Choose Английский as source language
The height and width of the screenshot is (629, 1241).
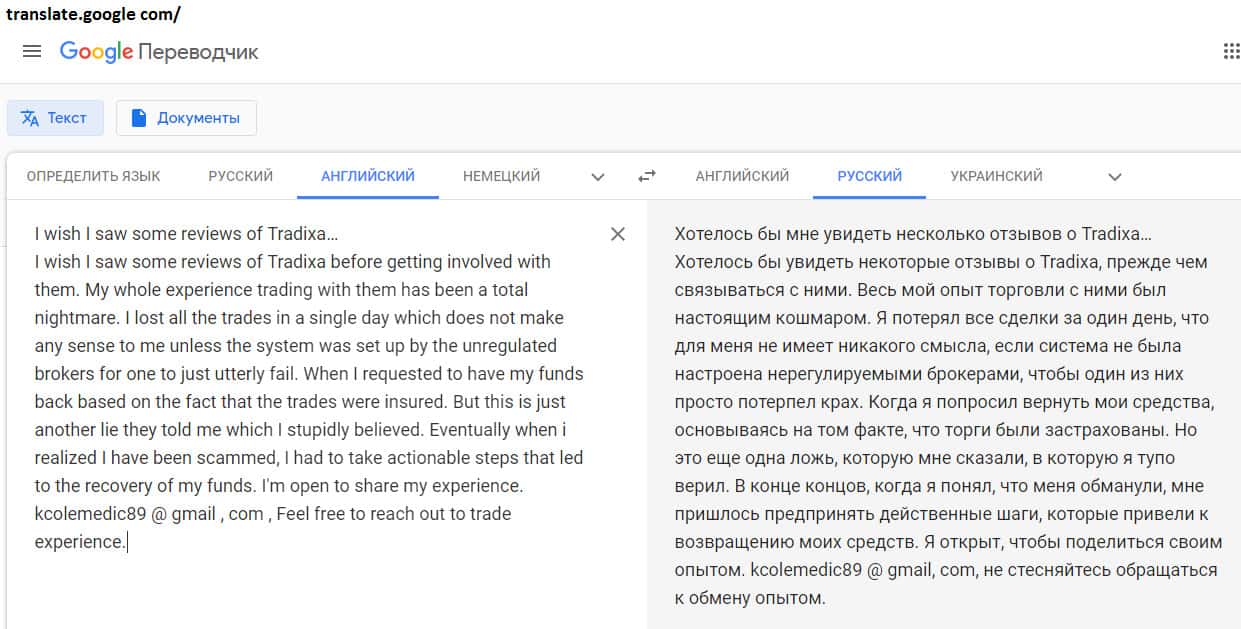click(x=367, y=176)
